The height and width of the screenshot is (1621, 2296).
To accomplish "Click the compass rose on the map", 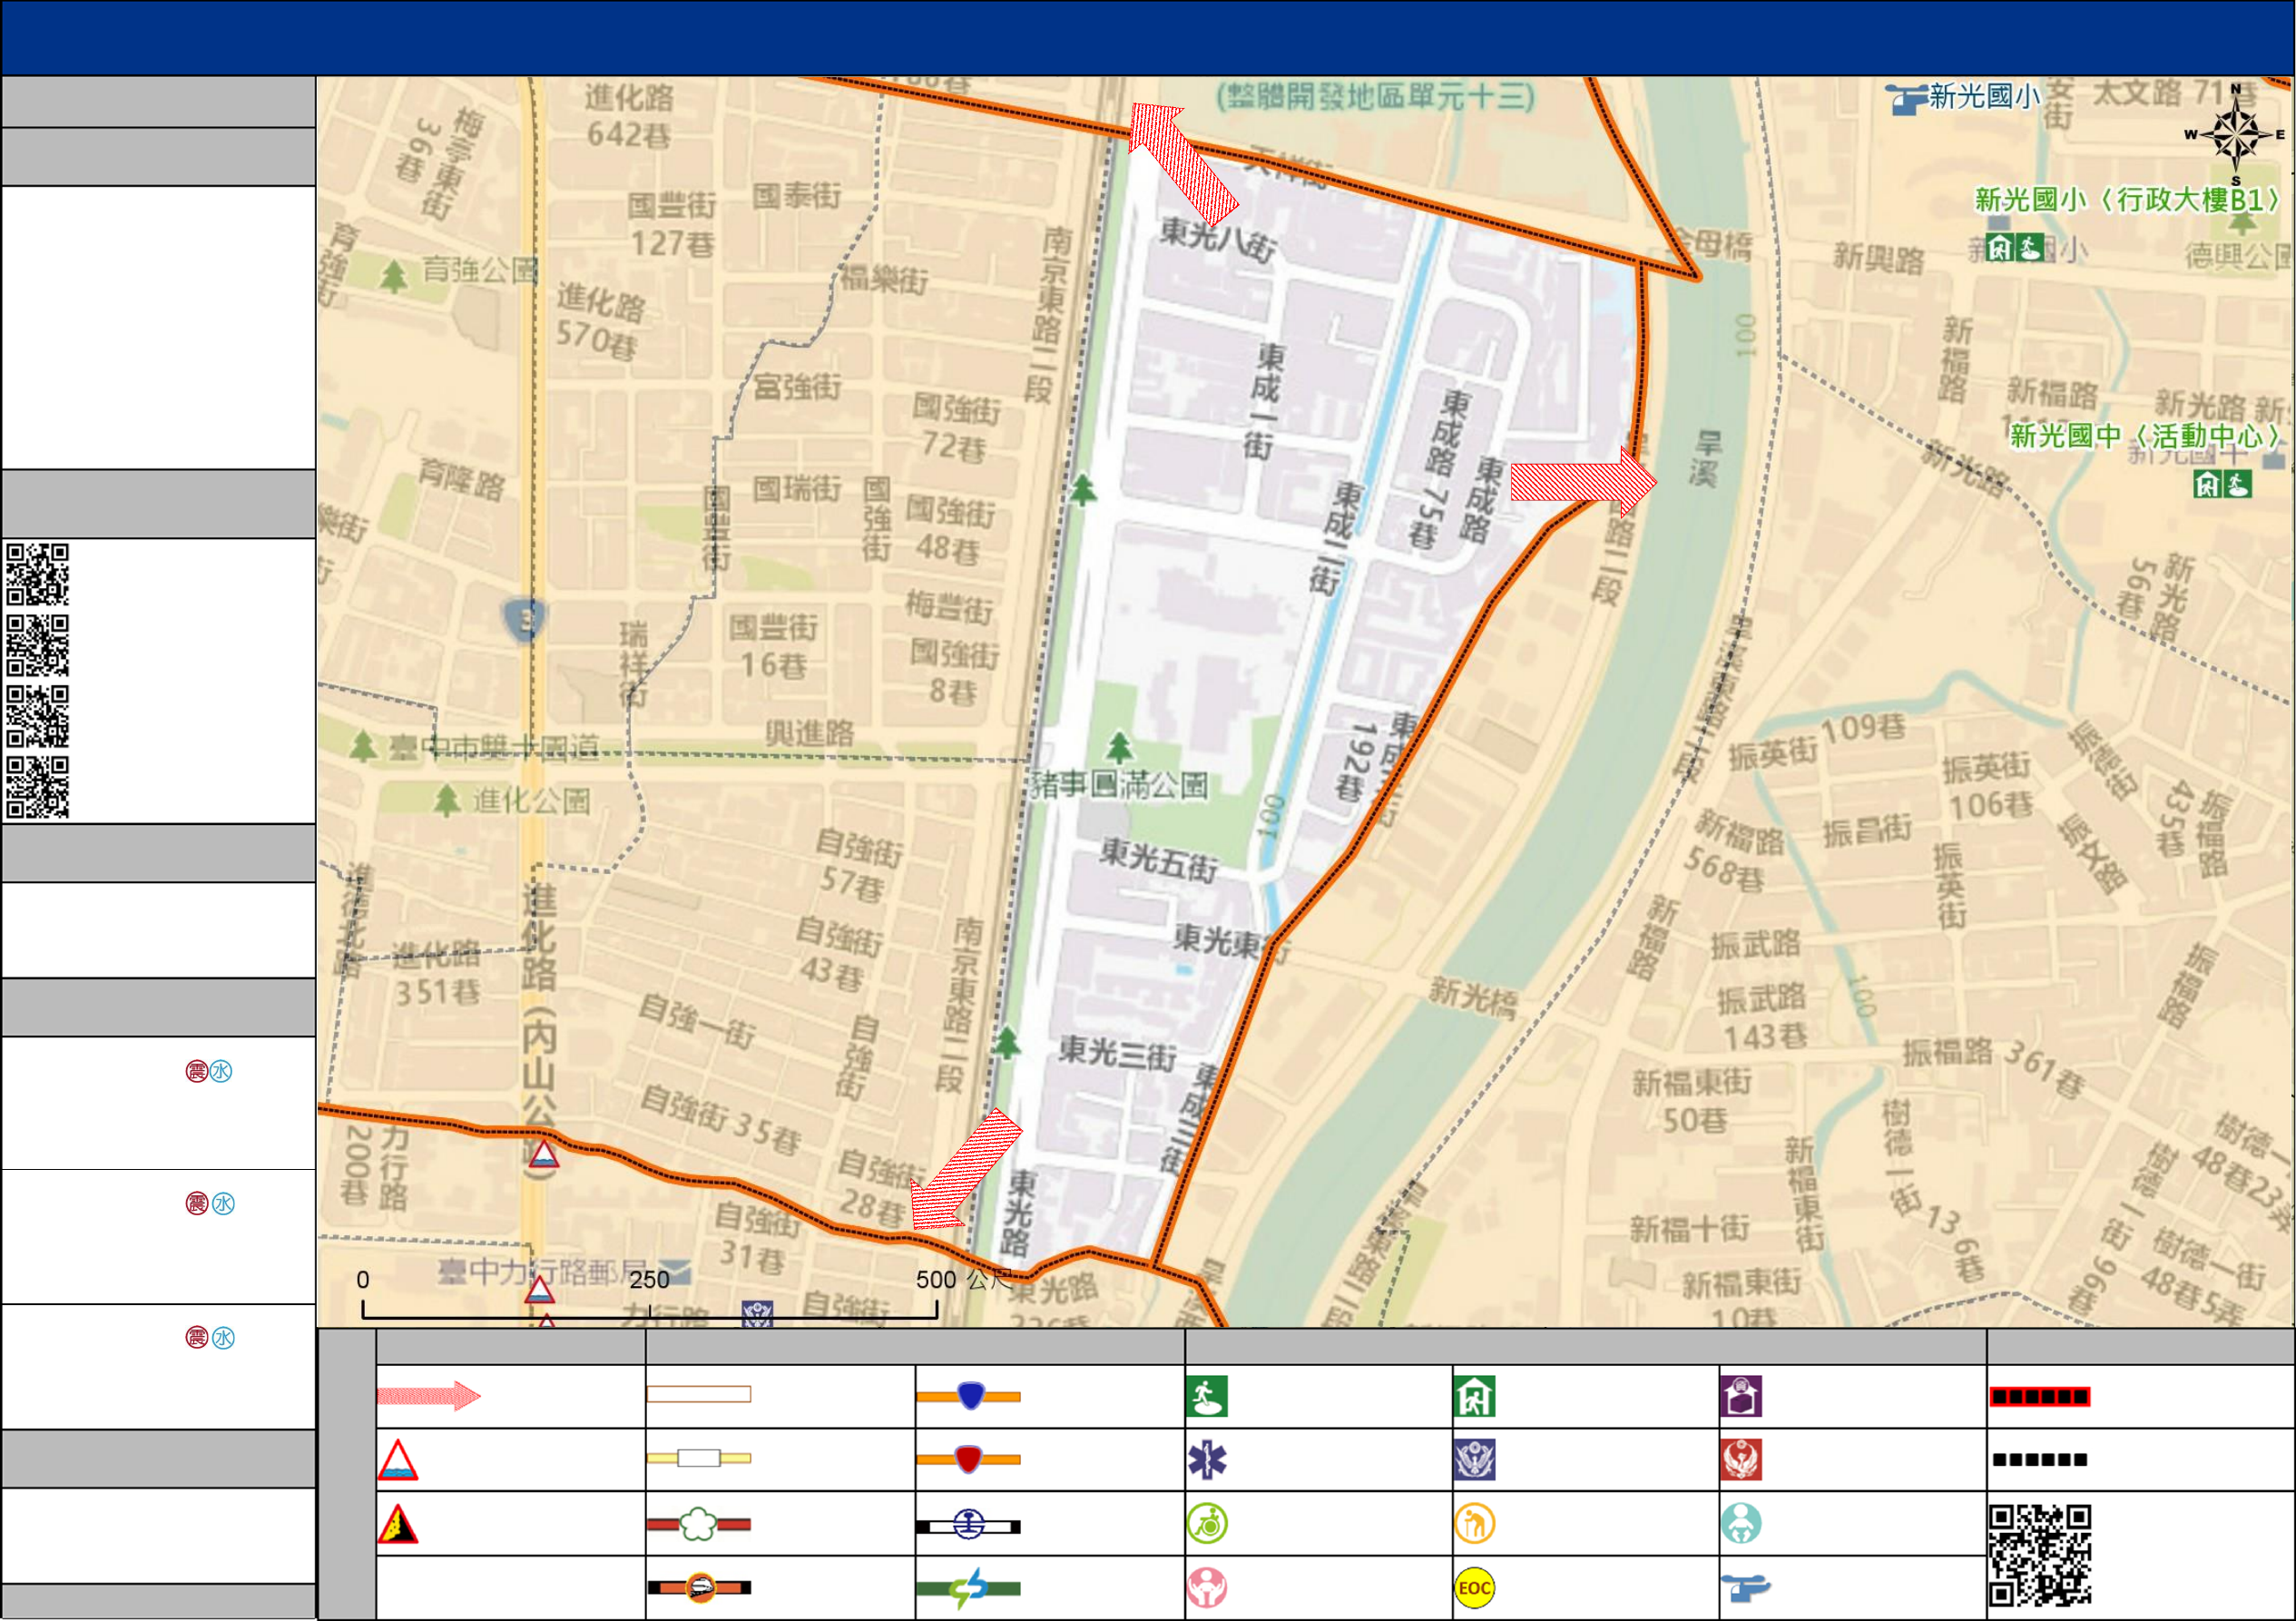I will (2236, 135).
